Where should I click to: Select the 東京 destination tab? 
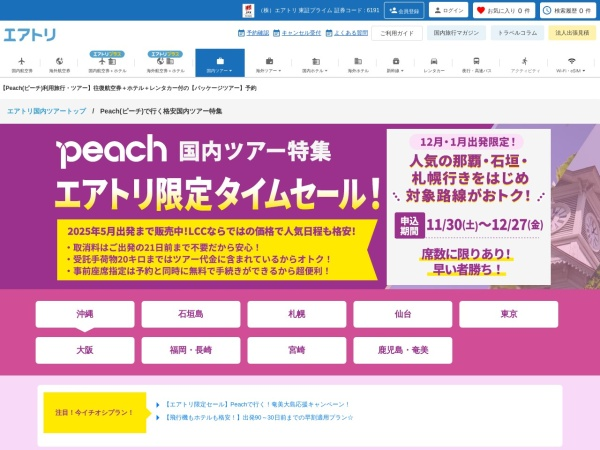coord(509,314)
